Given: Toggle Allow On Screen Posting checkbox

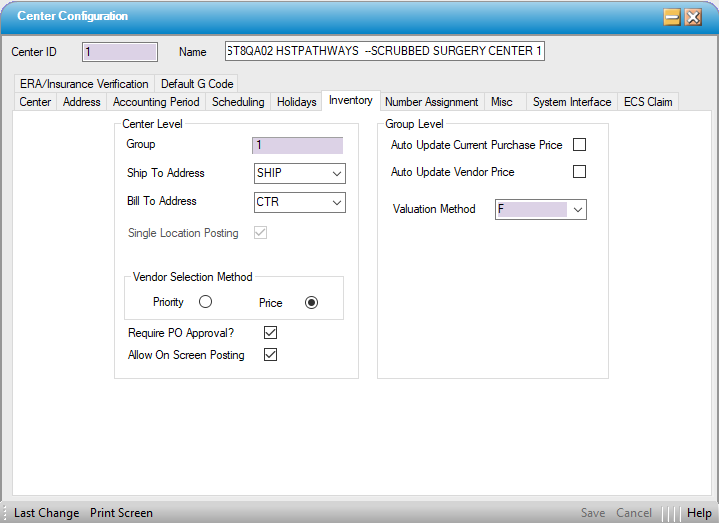Looking at the screenshot, I should coord(270,355).
